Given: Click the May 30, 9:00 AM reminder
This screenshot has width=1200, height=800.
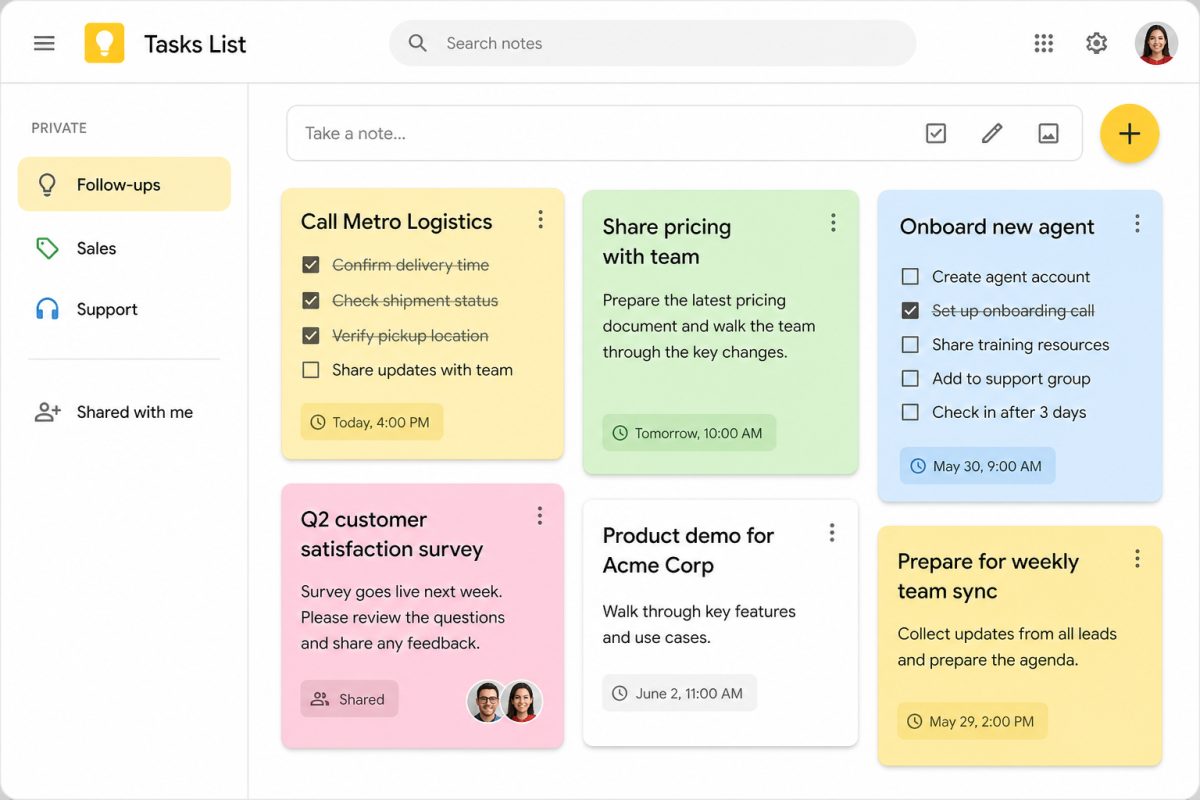Looking at the screenshot, I should click(x=977, y=466).
